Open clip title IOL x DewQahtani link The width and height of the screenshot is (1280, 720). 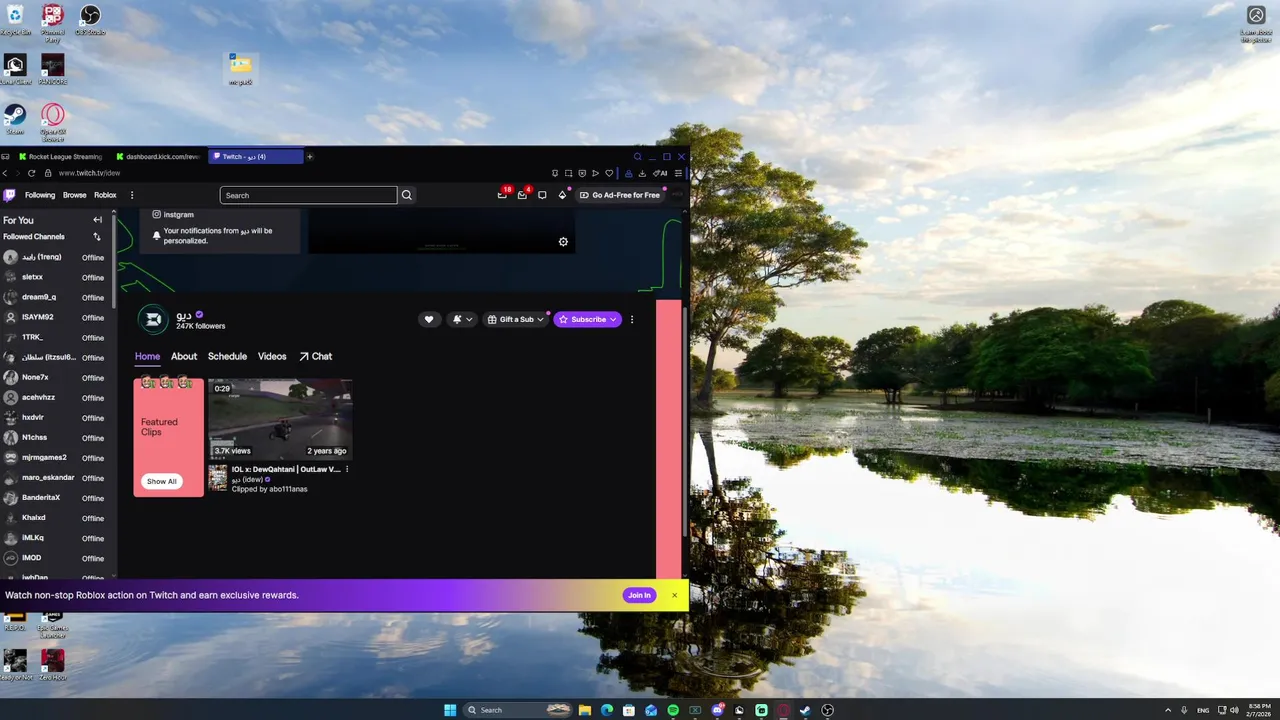coord(286,469)
